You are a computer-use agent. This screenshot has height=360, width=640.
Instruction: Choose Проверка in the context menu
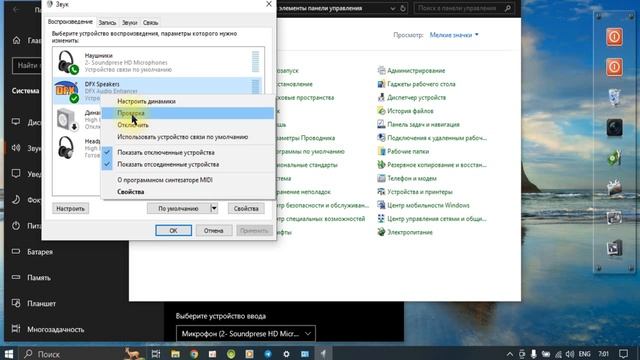[188, 113]
